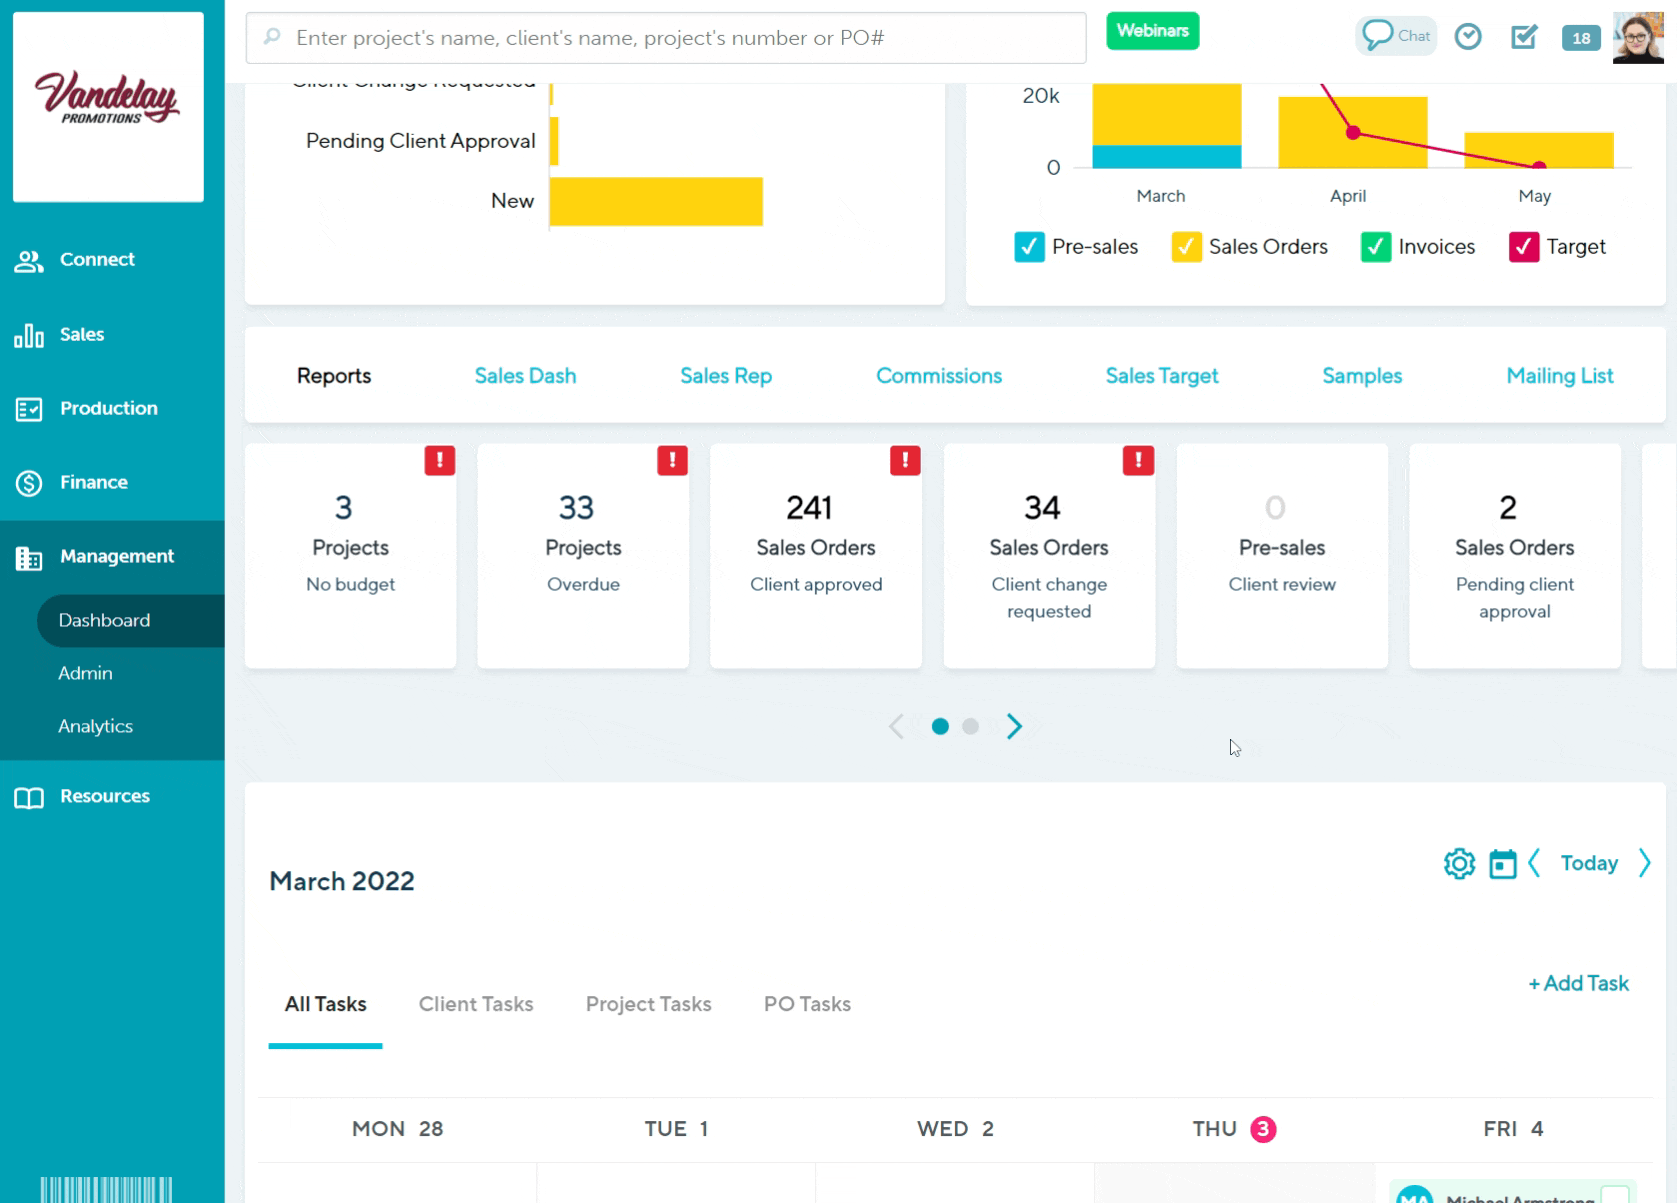Expand the Finance sidebar section
Viewport: 1677px width, 1203px height.
(x=93, y=482)
